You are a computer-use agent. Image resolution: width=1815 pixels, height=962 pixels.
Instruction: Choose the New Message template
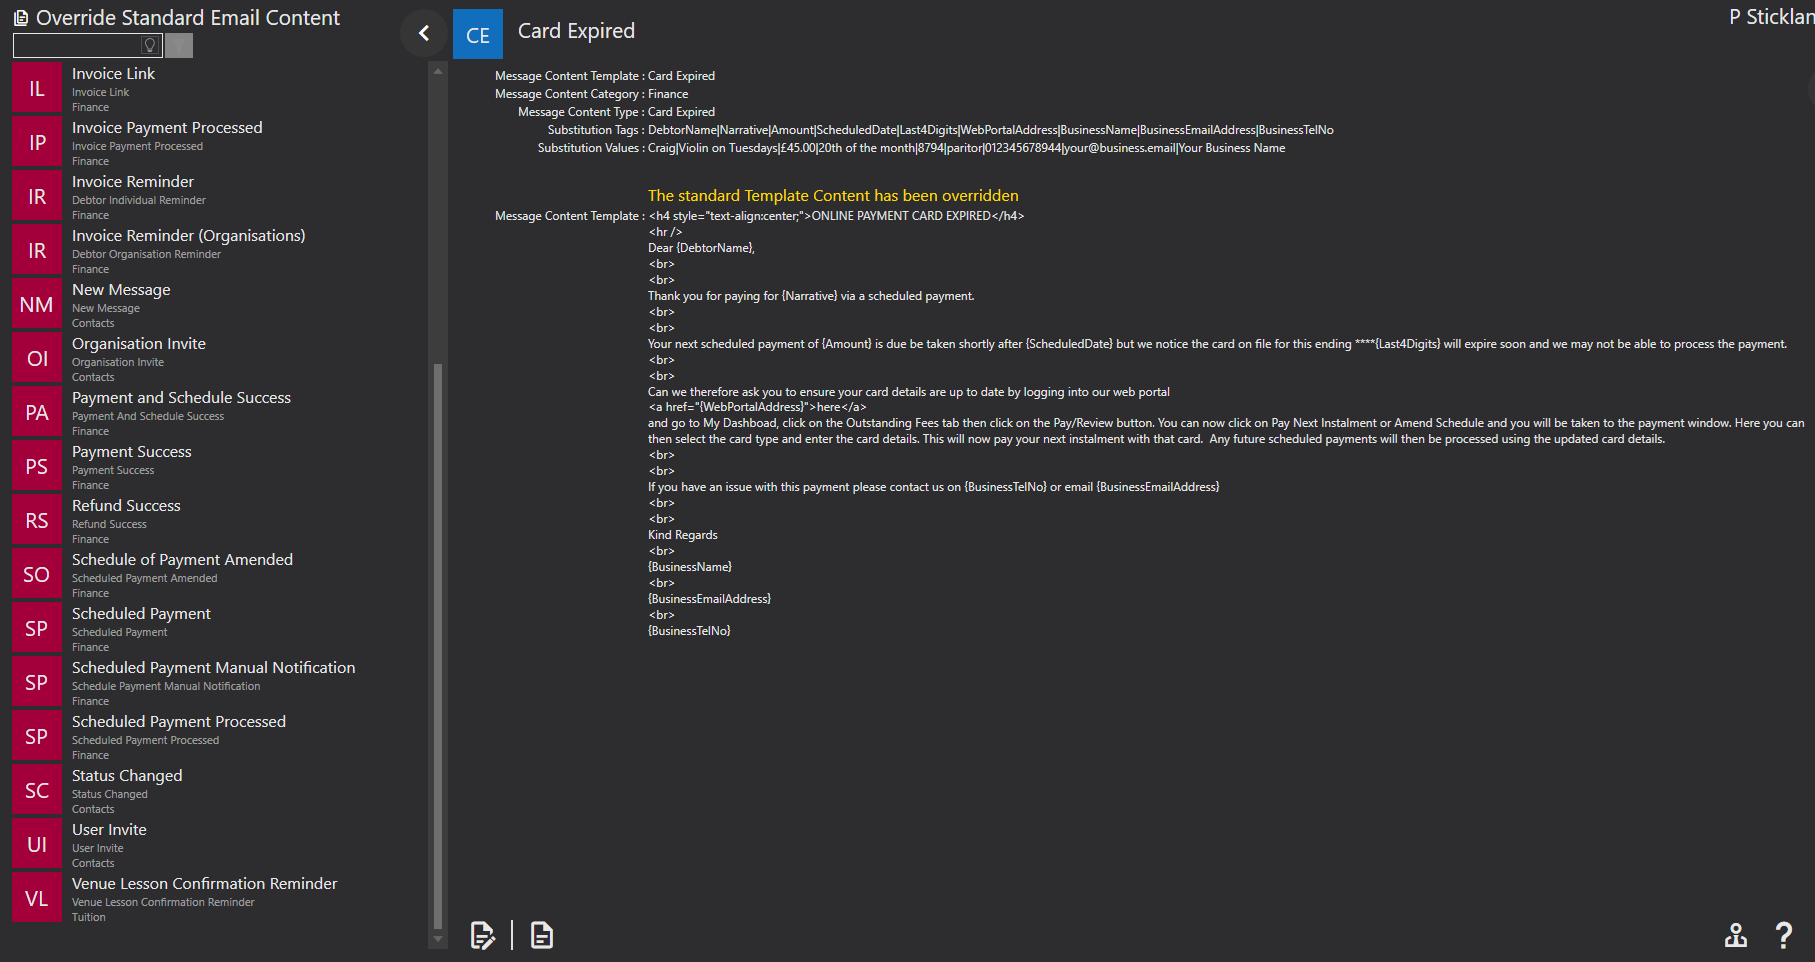click(x=219, y=304)
